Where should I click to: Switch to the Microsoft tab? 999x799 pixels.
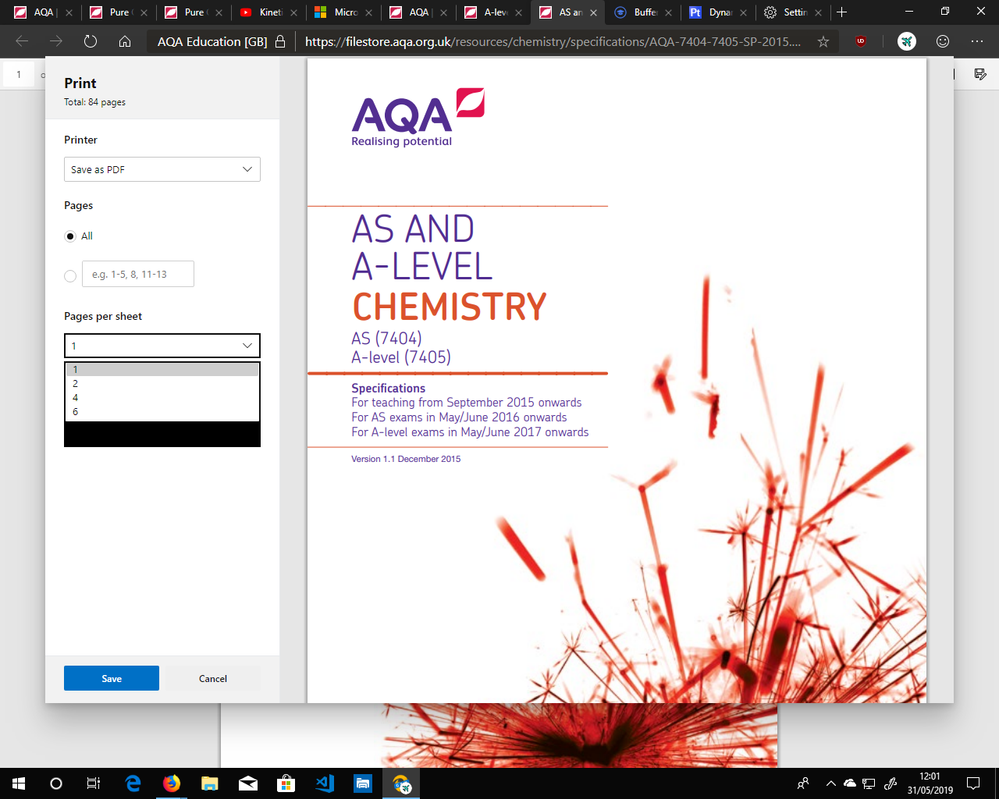point(342,12)
